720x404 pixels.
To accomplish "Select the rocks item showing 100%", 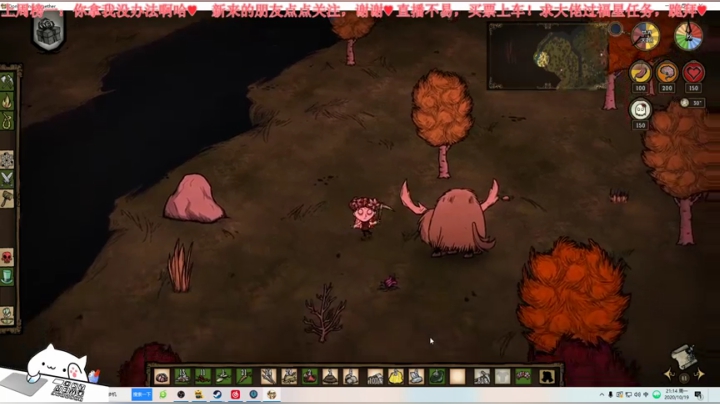I will [375, 376].
